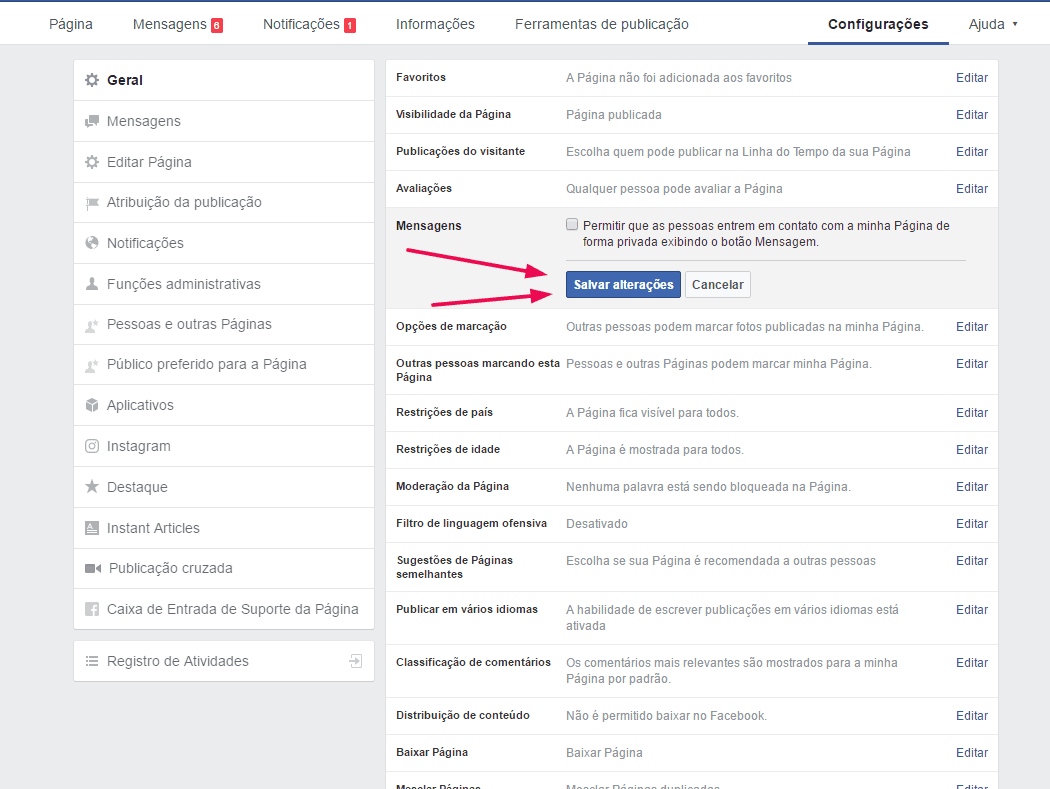The height and width of the screenshot is (789, 1050).
Task: Open the Página tab
Action: pos(71,24)
